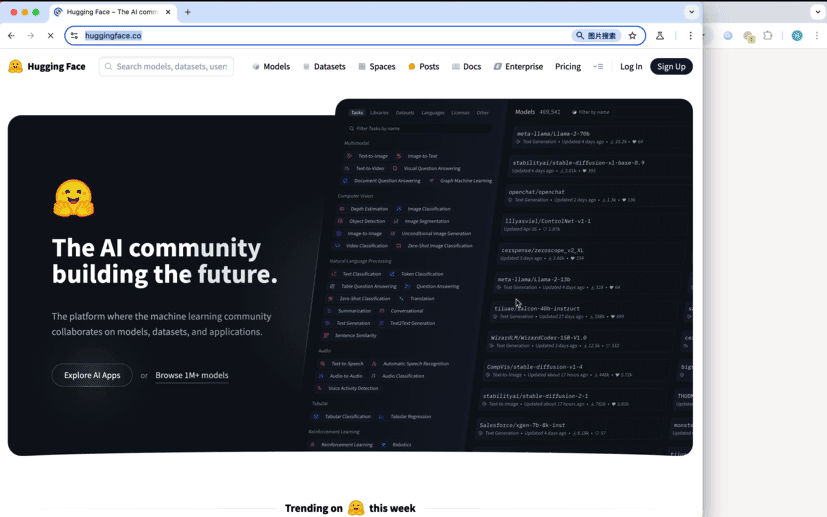Go to Spaces in the navigation
This screenshot has height=517, width=827.
(377, 66)
